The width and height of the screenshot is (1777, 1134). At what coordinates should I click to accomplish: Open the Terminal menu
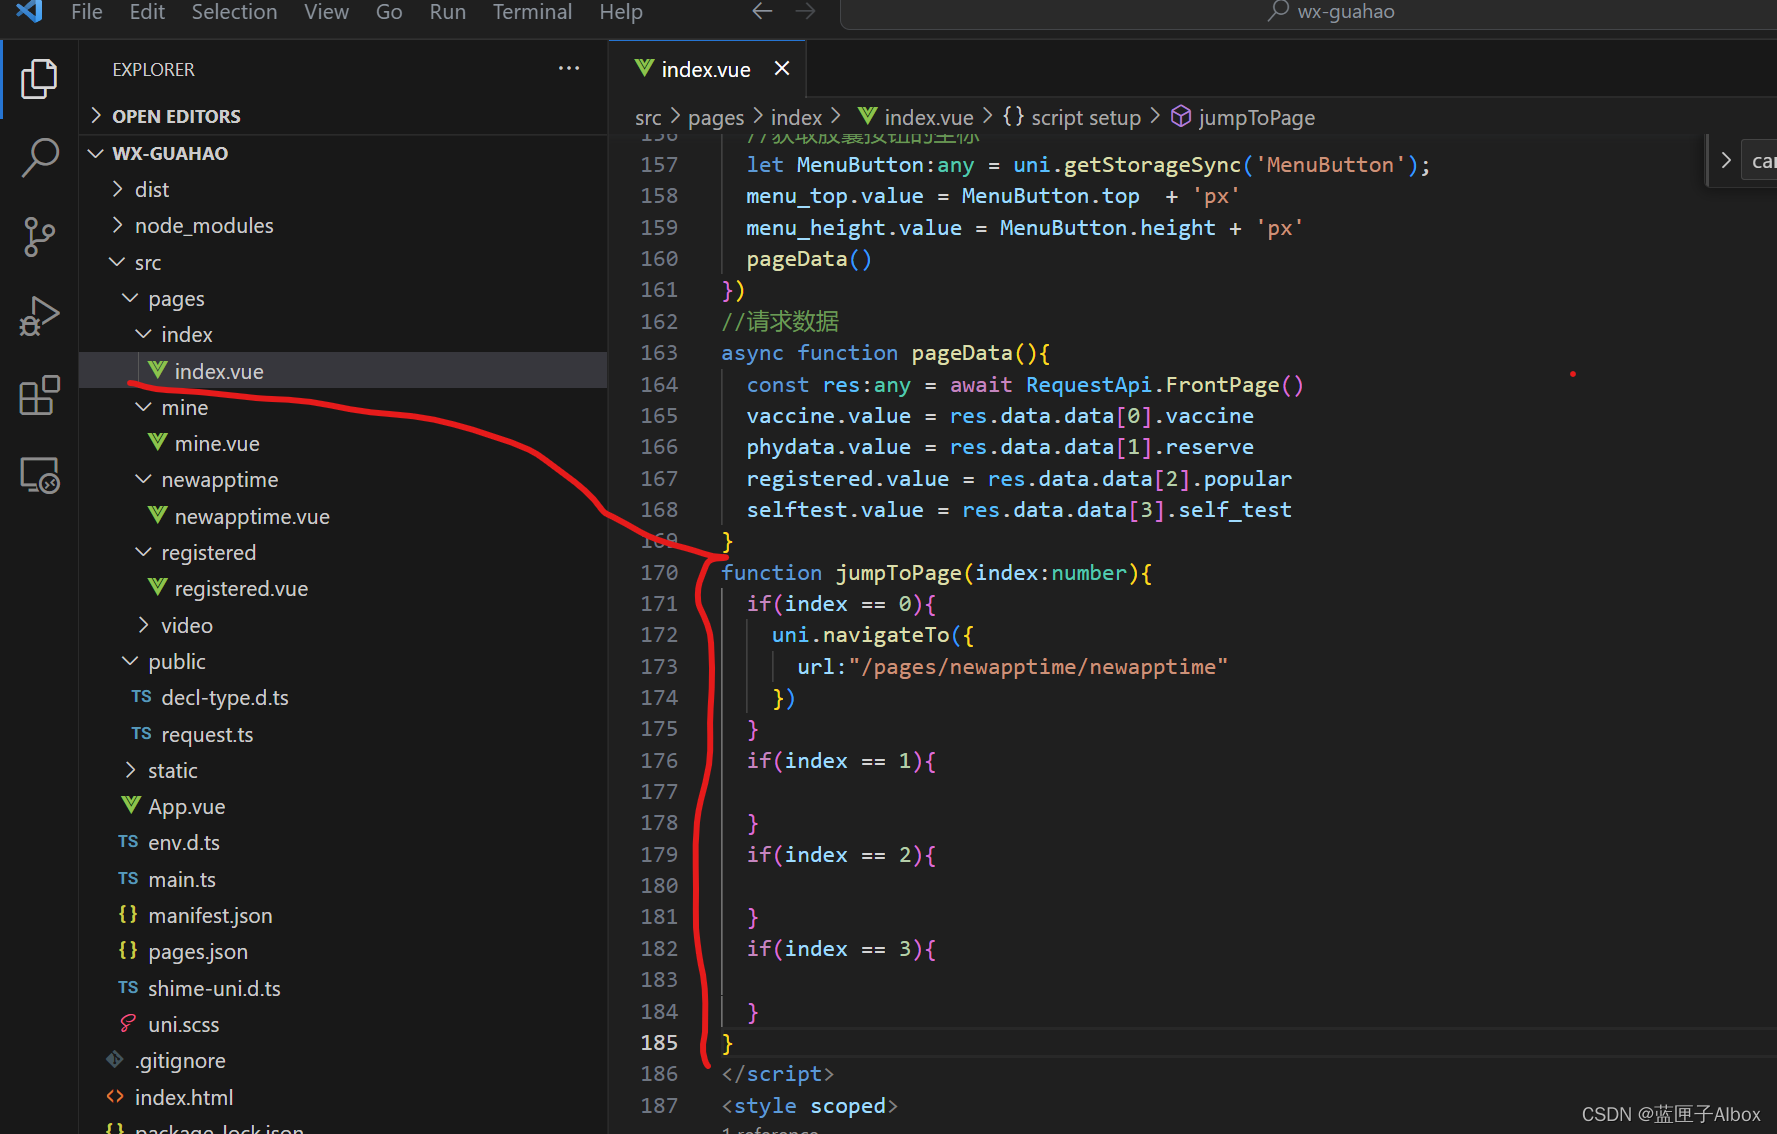click(532, 12)
